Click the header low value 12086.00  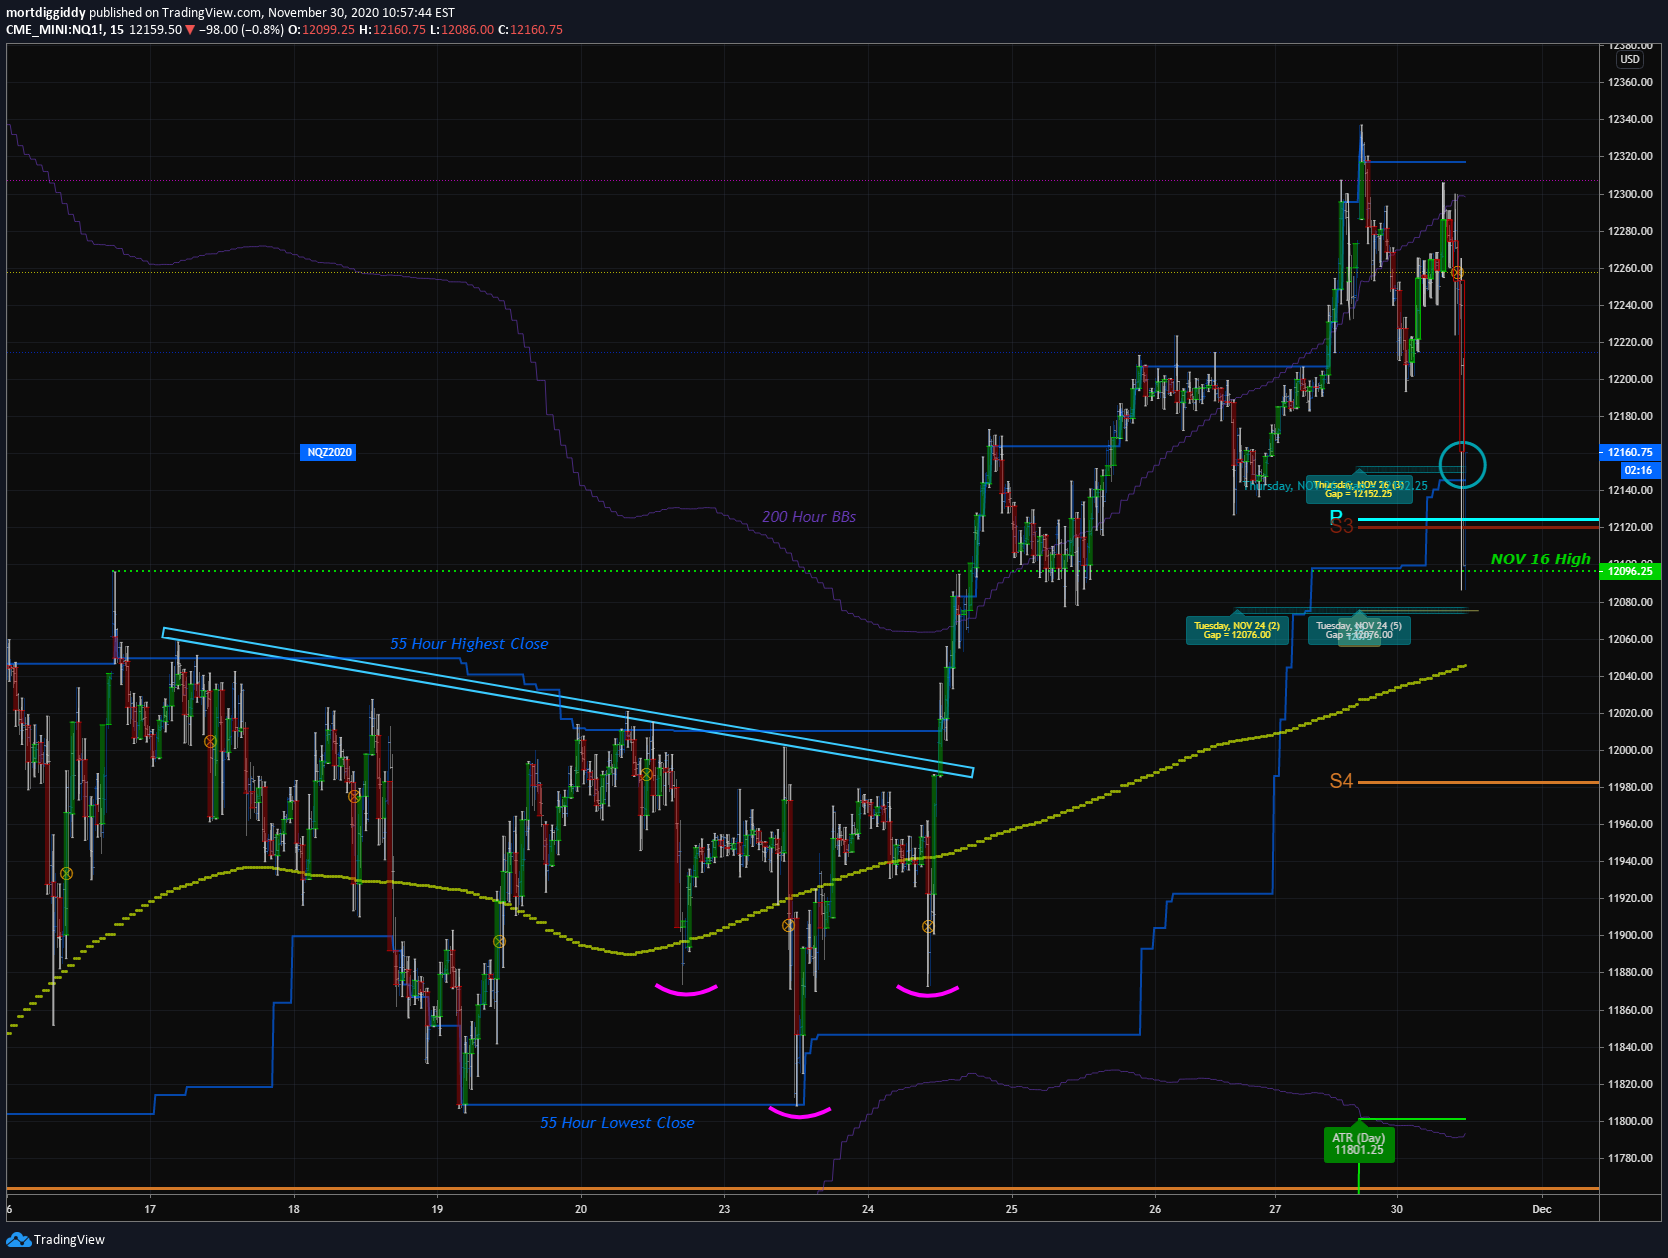coord(467,30)
